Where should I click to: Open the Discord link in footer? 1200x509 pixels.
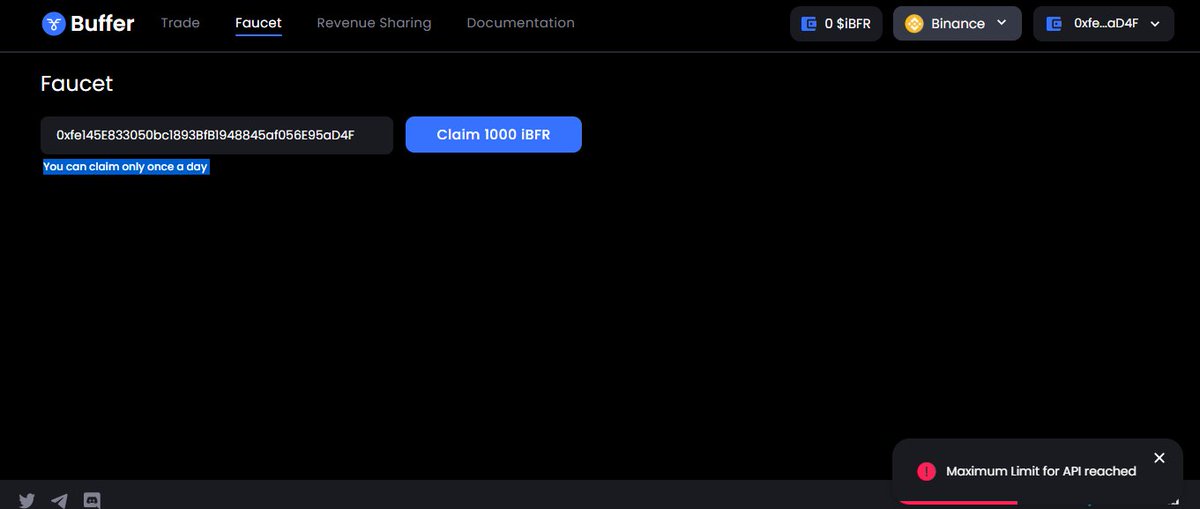92,500
